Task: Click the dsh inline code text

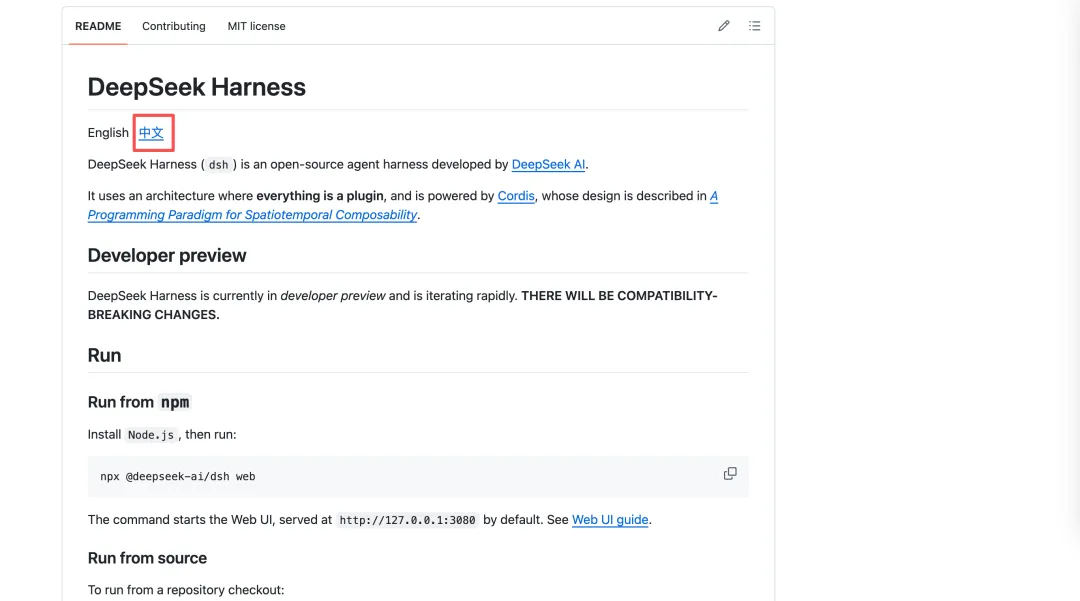Action: 218,165
